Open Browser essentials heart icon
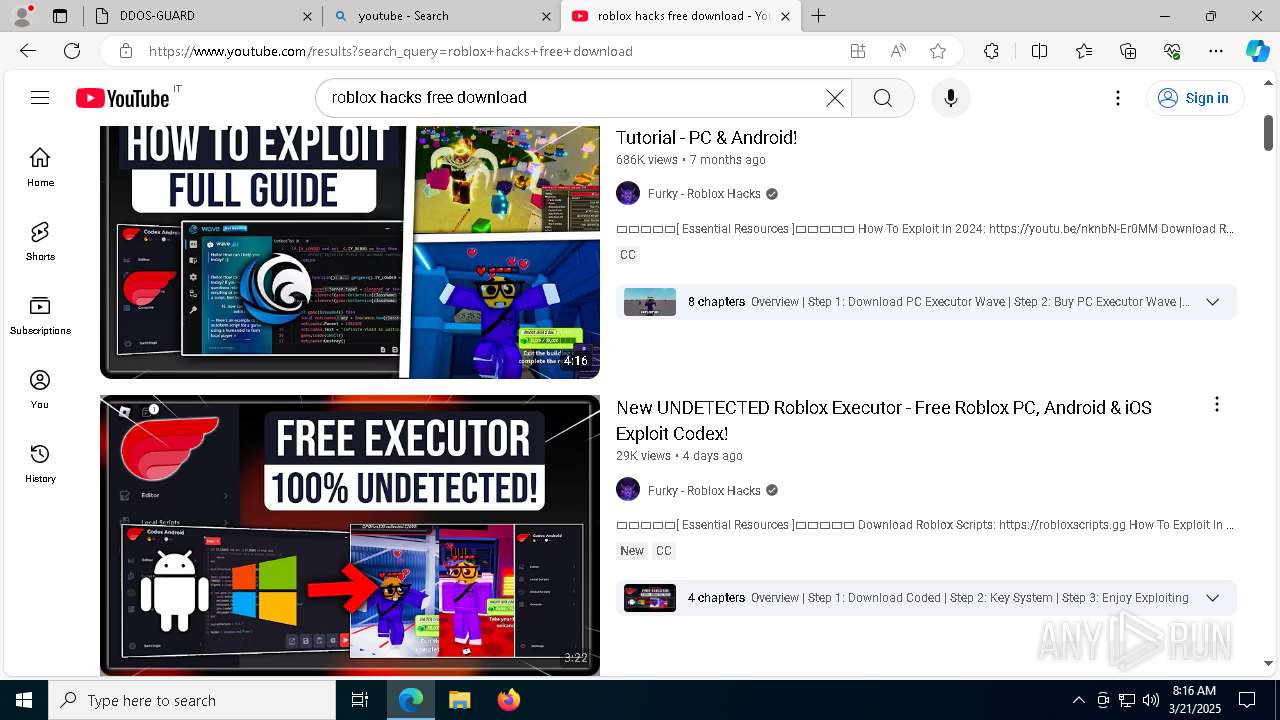Viewport: 1280px width, 720px height. (1172, 51)
